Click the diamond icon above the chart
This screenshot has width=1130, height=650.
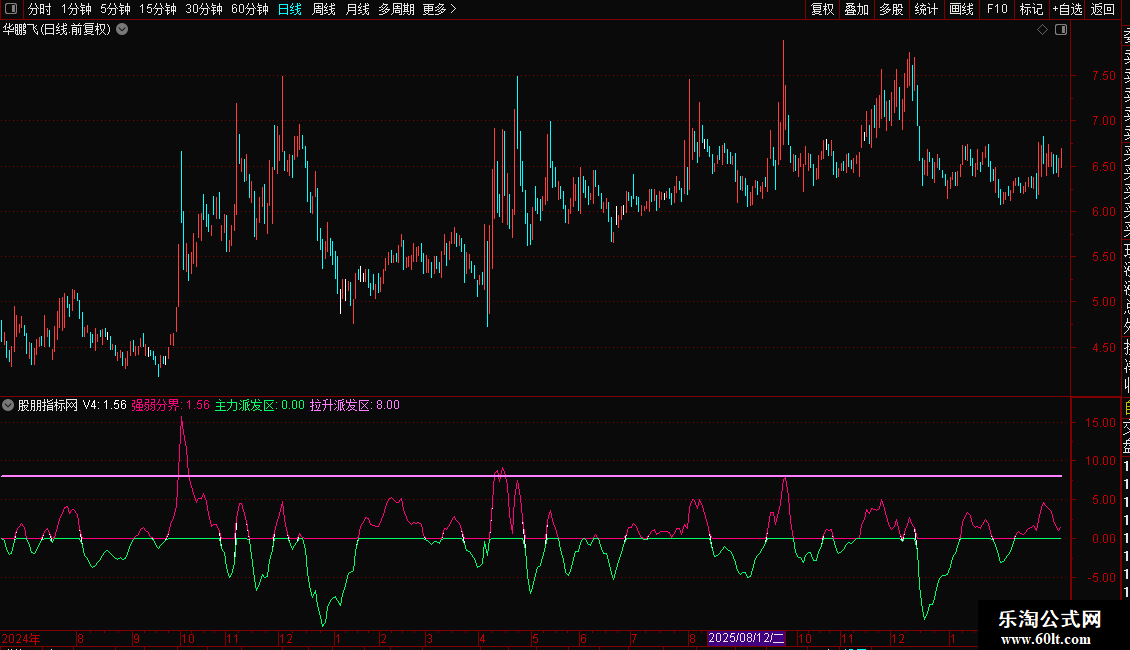click(x=1042, y=30)
